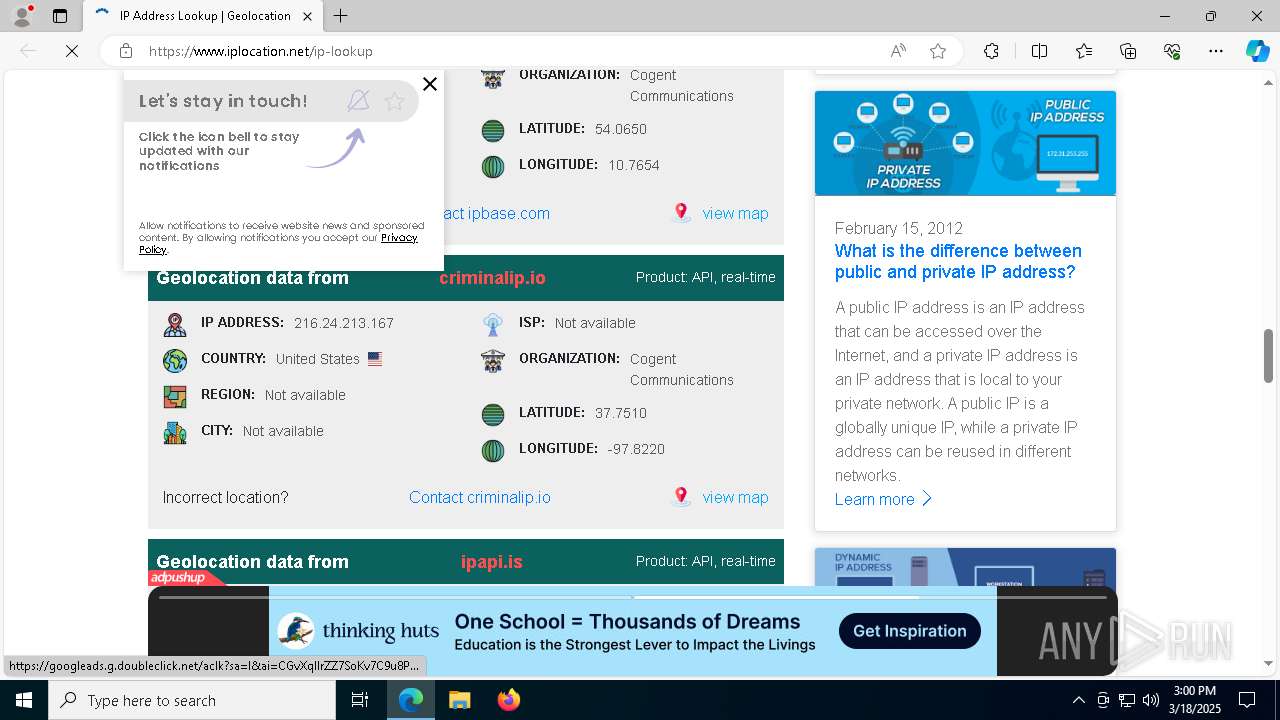Click the longitude -97.8220 value
Screen dimensions: 1280x720
tap(636, 449)
